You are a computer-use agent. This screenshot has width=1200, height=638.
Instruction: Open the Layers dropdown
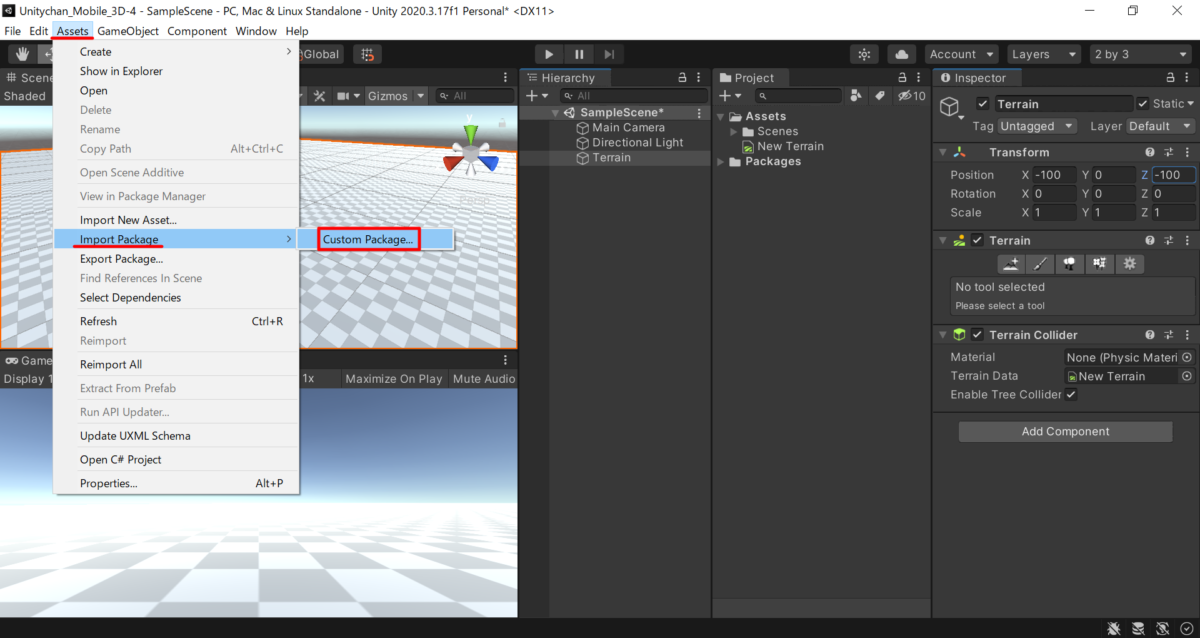1043,54
